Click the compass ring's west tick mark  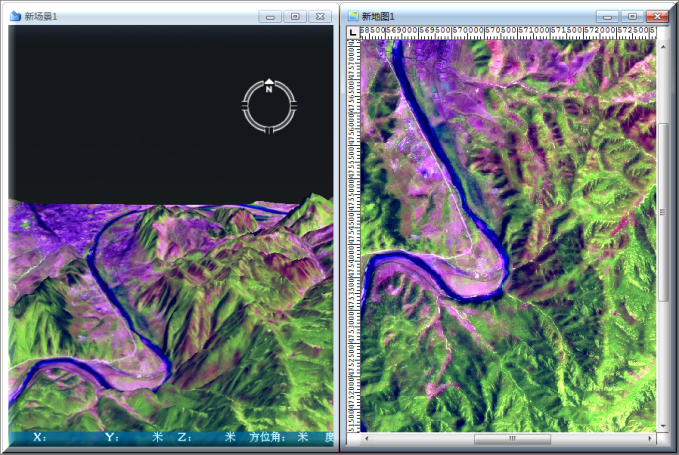point(245,106)
